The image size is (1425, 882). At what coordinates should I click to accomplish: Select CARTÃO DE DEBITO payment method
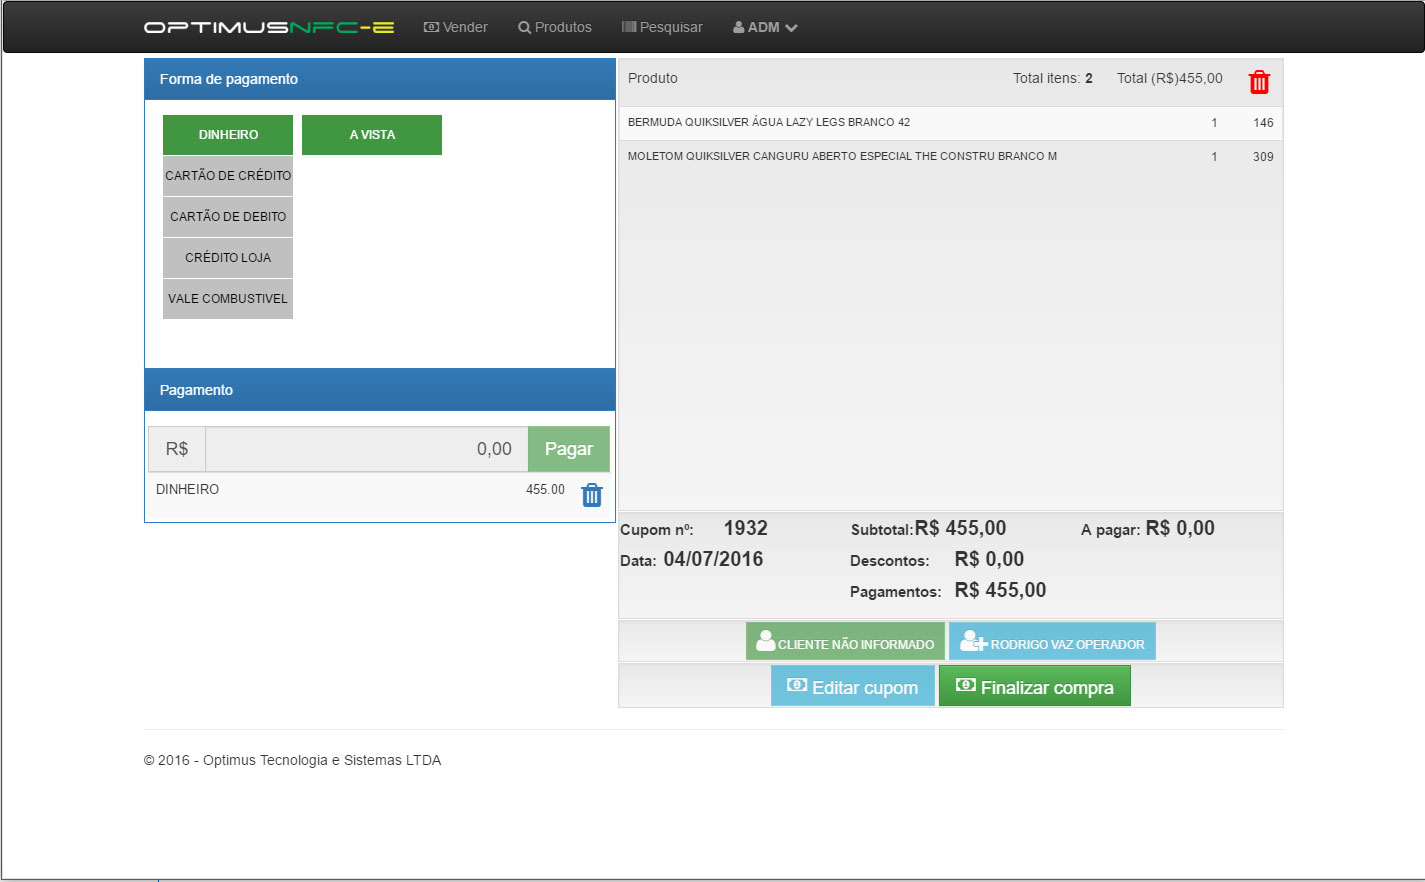(x=228, y=217)
